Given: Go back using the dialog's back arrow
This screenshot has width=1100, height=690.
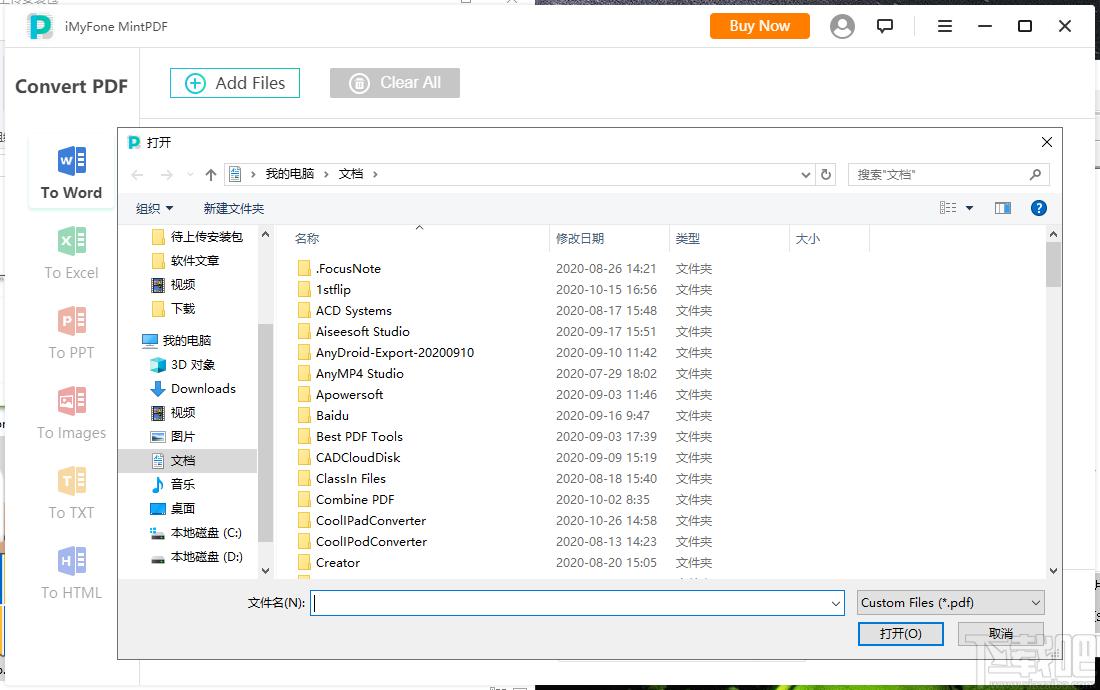Looking at the screenshot, I should [x=138, y=175].
